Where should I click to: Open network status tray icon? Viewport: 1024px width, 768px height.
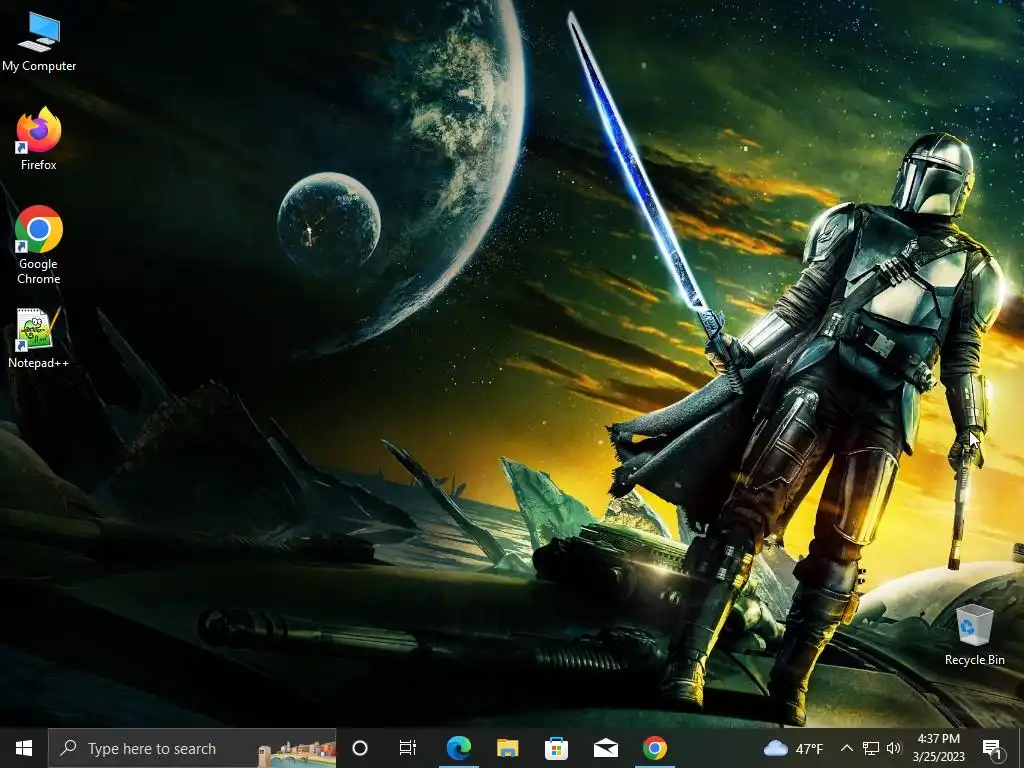tap(871, 748)
